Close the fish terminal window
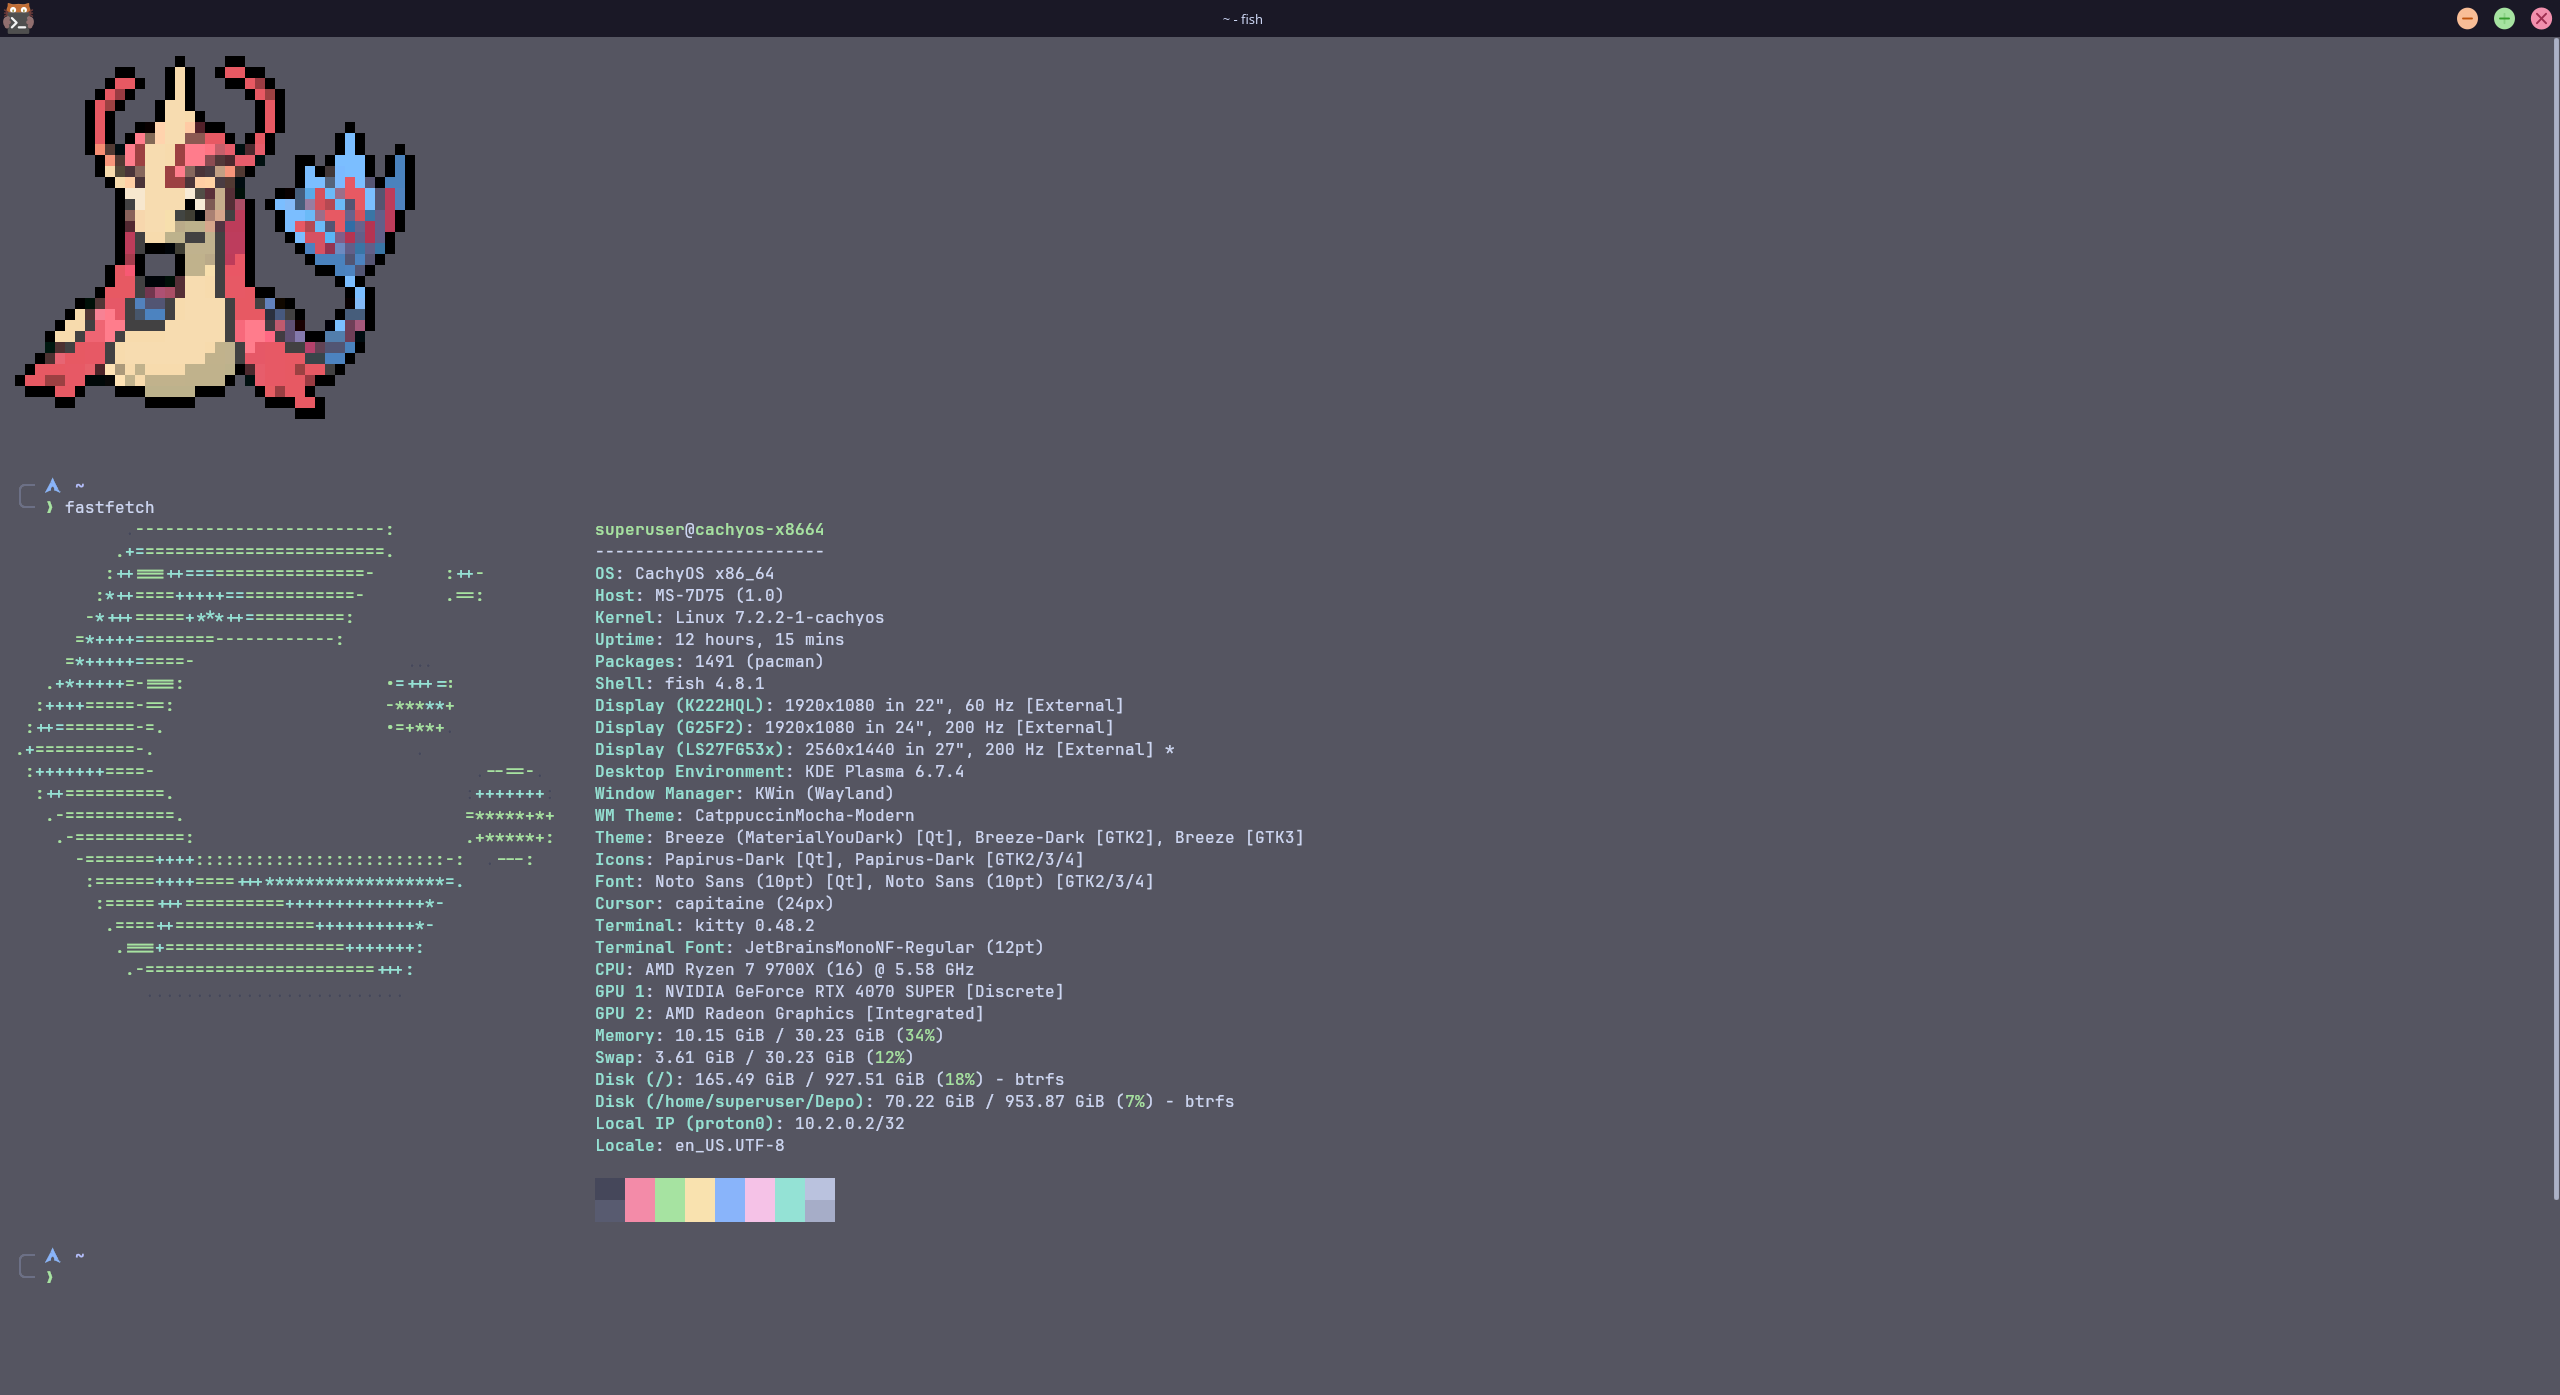This screenshot has height=1395, width=2560. pyautogui.click(x=2541, y=19)
